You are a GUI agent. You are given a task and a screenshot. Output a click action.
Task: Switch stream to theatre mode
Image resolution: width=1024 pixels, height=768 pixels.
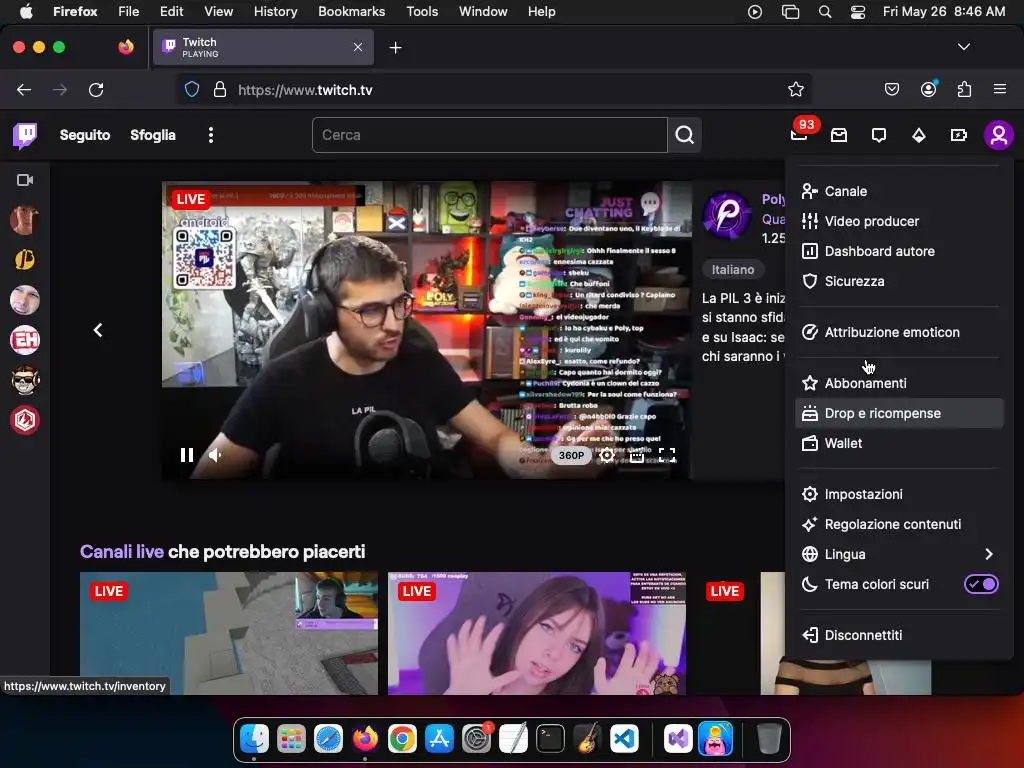coord(637,455)
